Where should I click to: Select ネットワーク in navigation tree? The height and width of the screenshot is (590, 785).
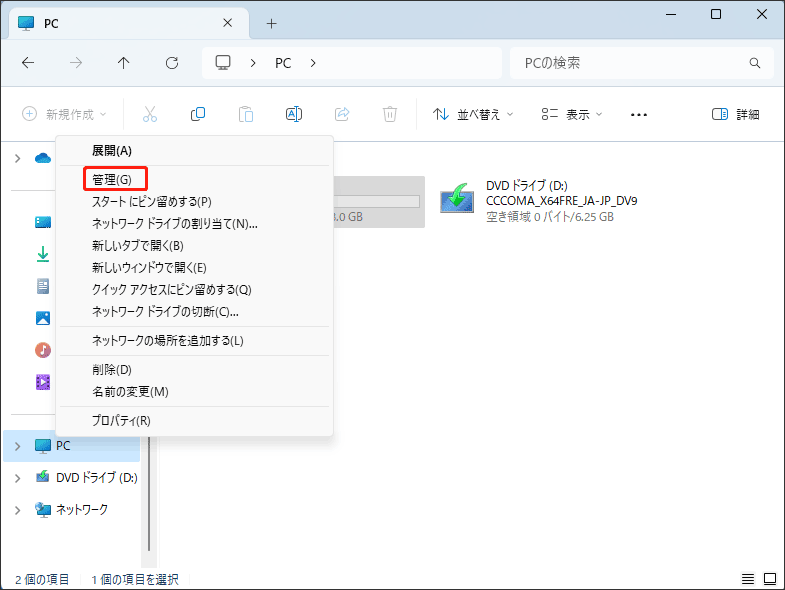[x=72, y=510]
